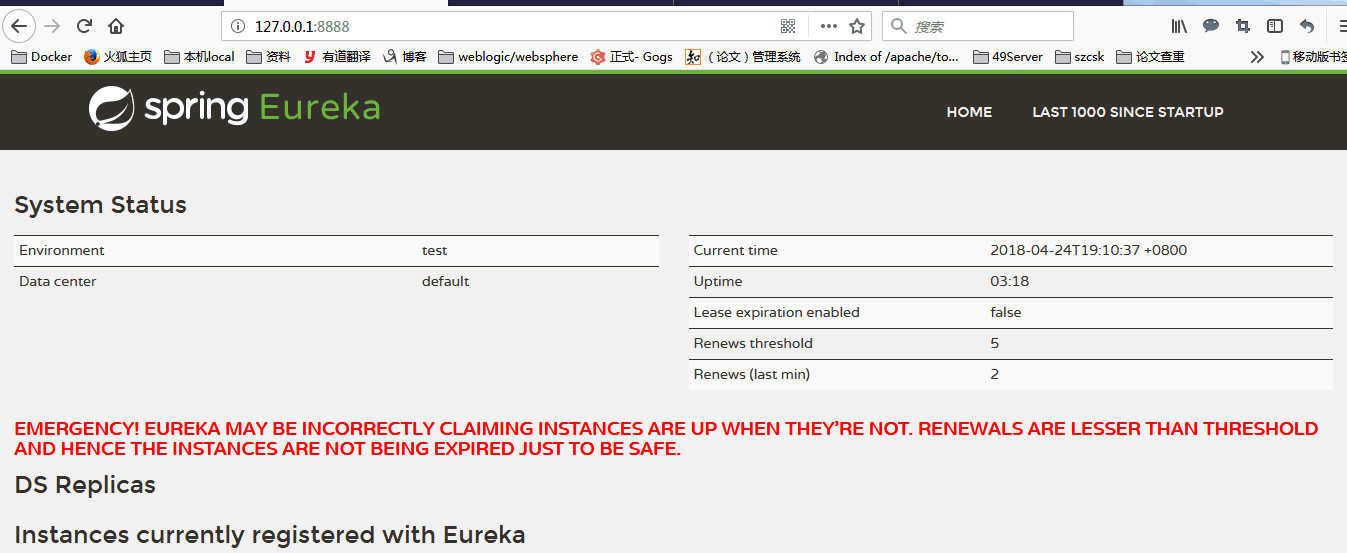Open the 论文查重 bookmark folder
This screenshot has width=1347, height=553.
[x=1150, y=57]
